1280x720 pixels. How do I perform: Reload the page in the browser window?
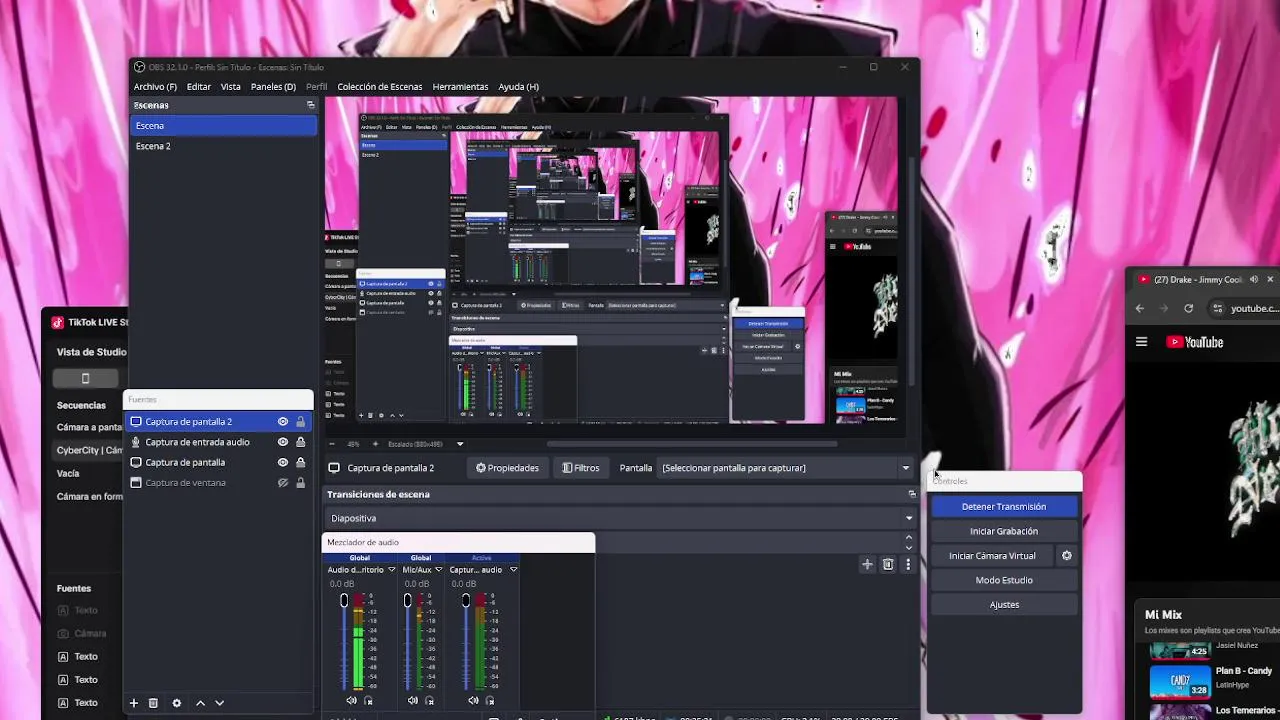1188,308
